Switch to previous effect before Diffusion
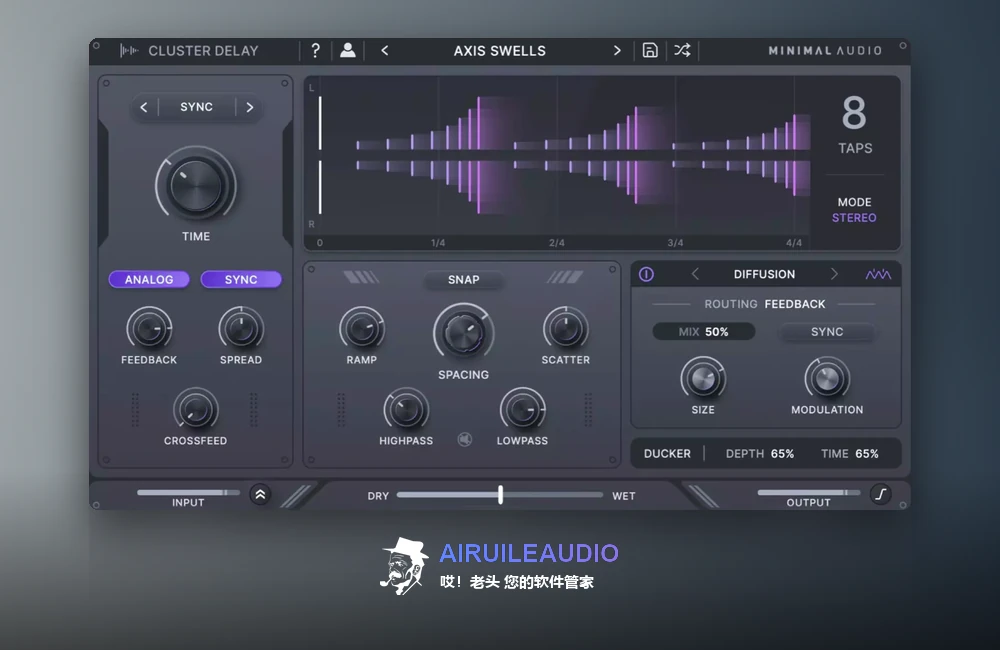 (695, 274)
